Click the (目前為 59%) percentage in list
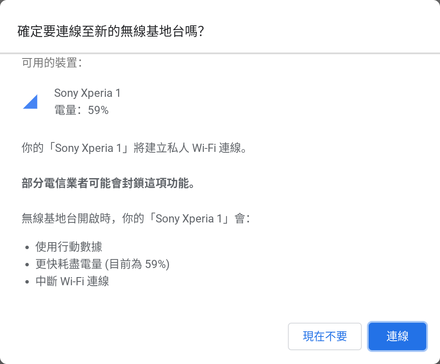Screen dimensions: 440x364 137,264
